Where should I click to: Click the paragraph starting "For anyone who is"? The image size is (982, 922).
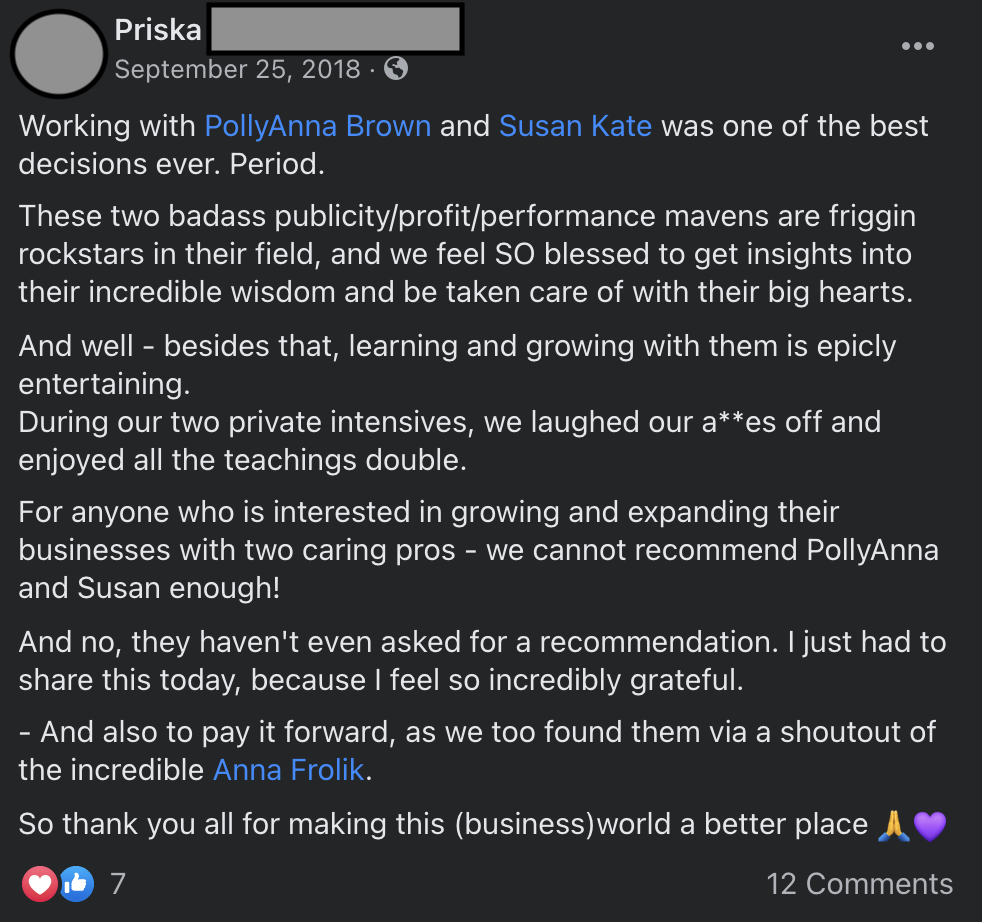click(x=478, y=549)
